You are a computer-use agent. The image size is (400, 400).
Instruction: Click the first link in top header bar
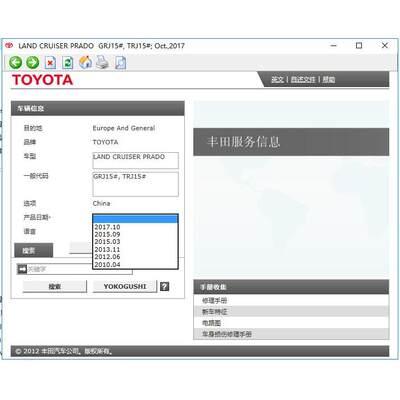click(x=277, y=79)
